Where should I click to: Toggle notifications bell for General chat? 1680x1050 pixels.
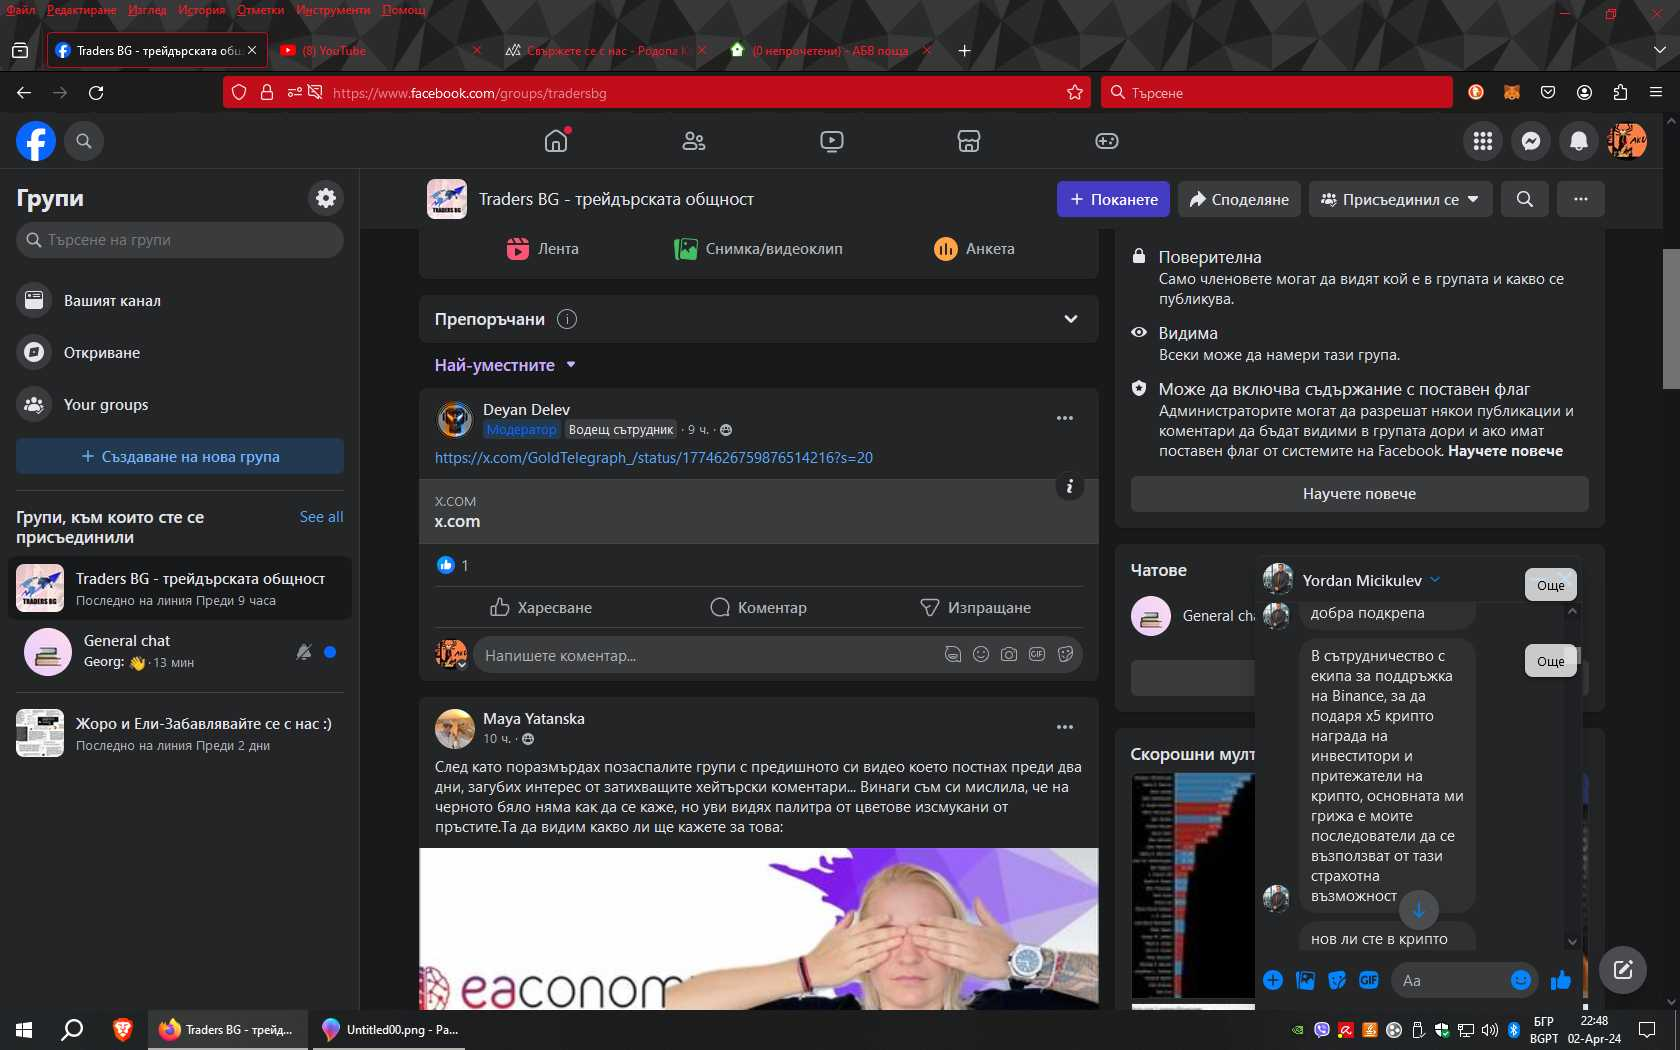(304, 652)
